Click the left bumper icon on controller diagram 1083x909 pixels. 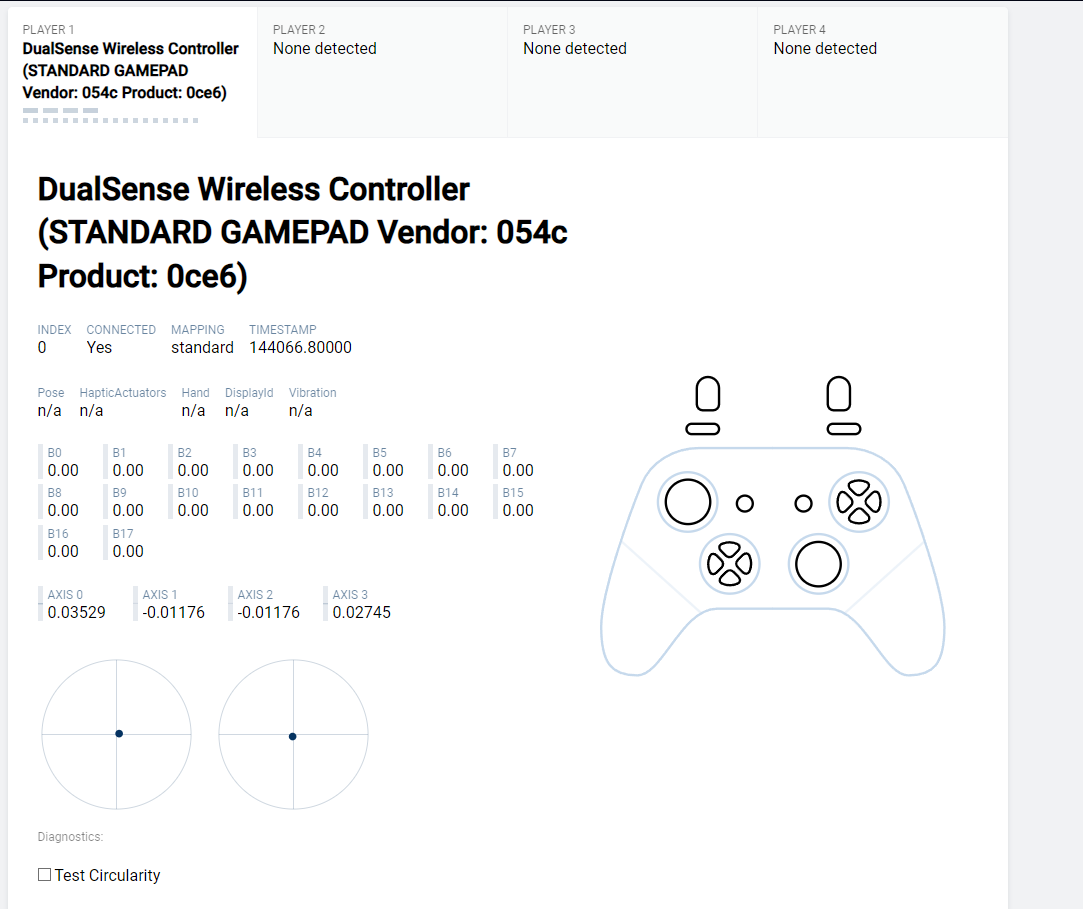pyautogui.click(x=702, y=429)
